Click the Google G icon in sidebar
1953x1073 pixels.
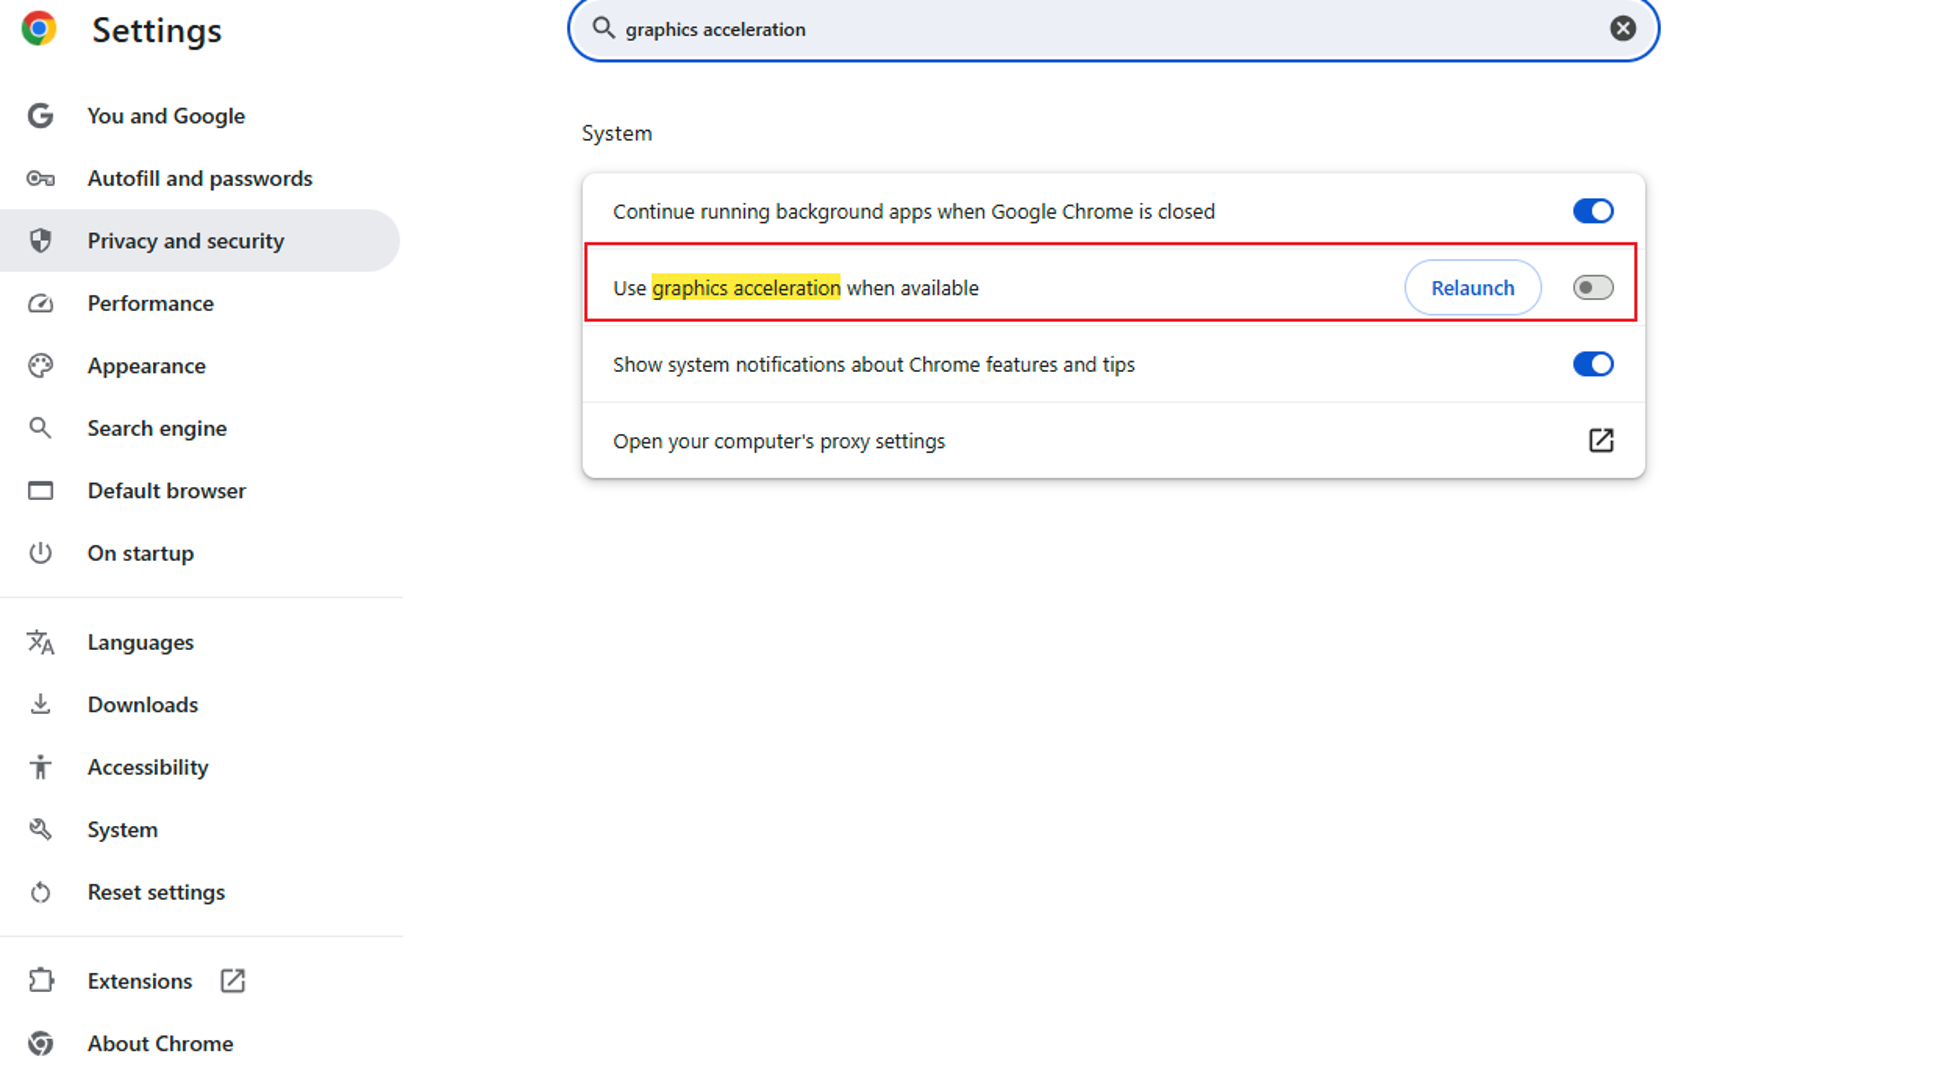tap(40, 116)
